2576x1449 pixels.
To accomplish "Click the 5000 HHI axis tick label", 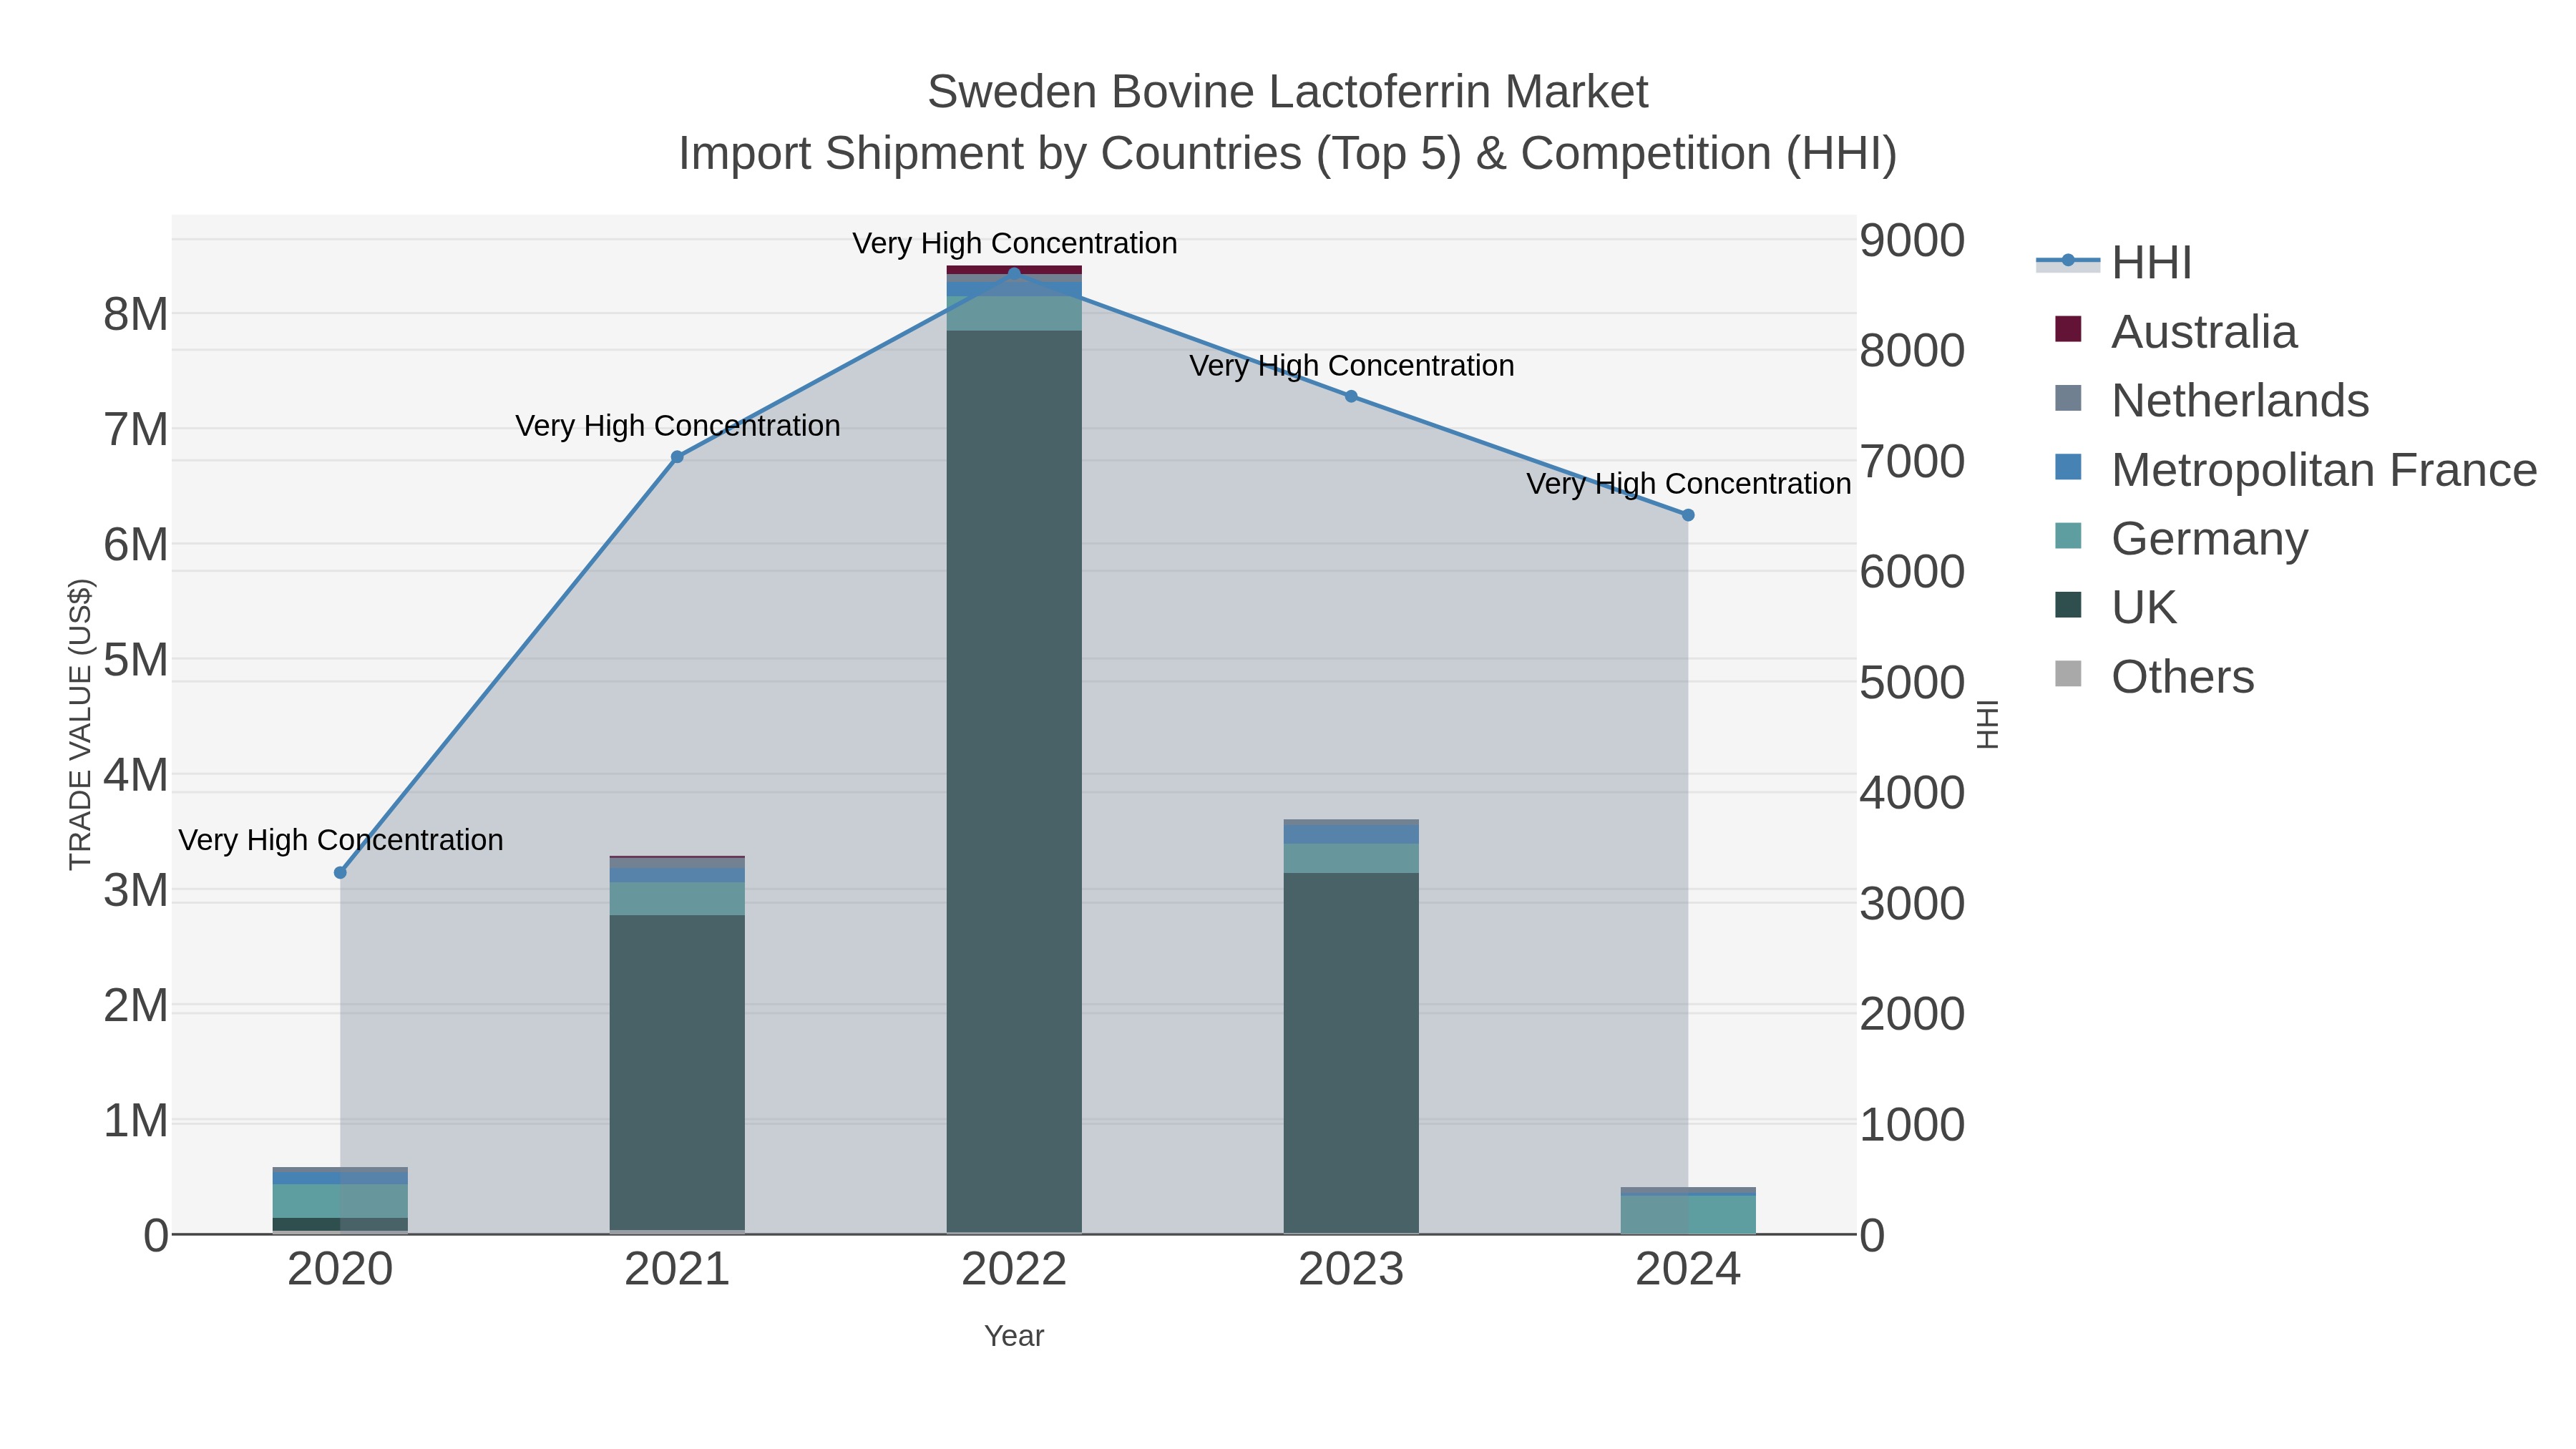I will (1912, 683).
